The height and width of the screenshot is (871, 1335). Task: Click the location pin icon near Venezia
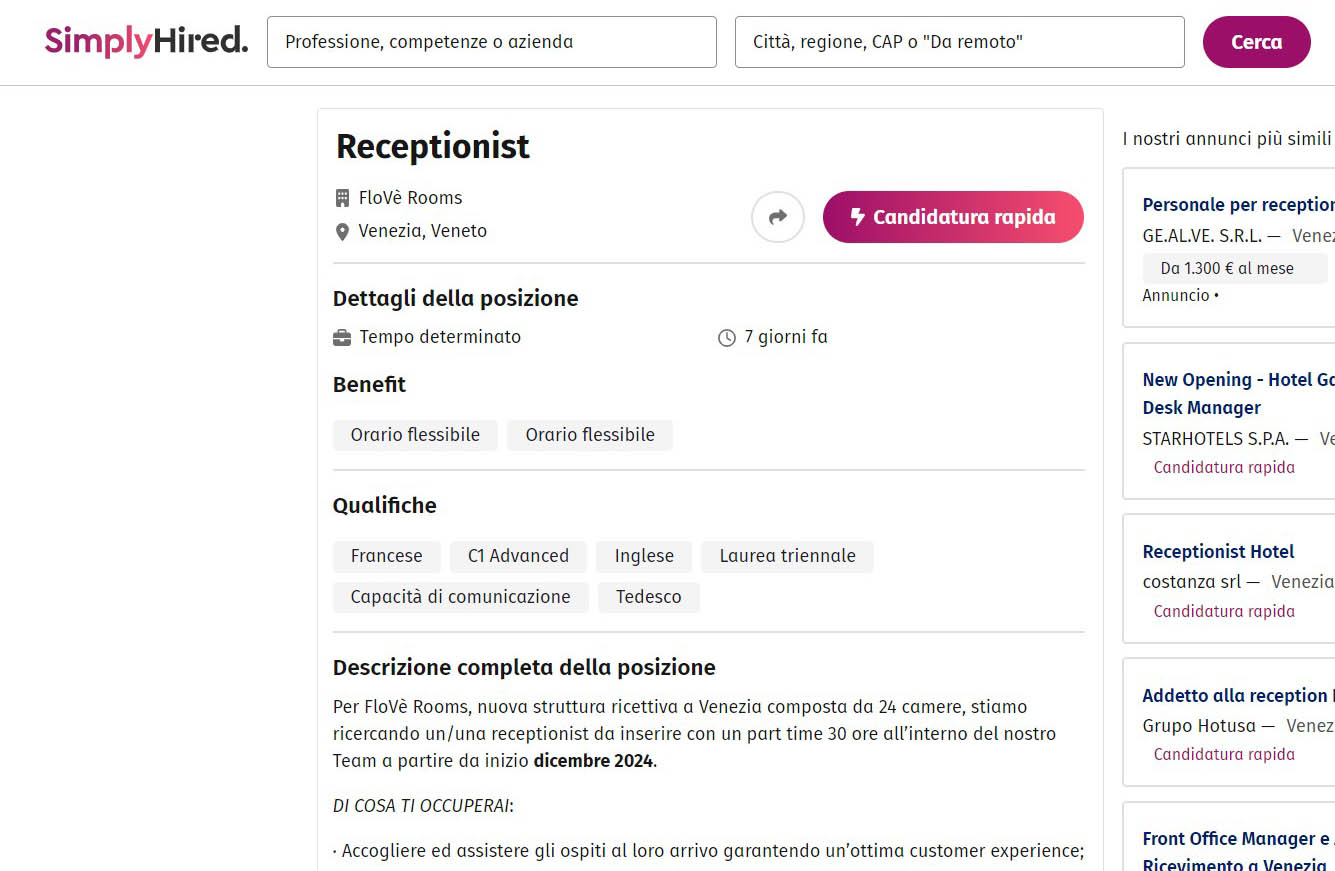pyautogui.click(x=342, y=232)
